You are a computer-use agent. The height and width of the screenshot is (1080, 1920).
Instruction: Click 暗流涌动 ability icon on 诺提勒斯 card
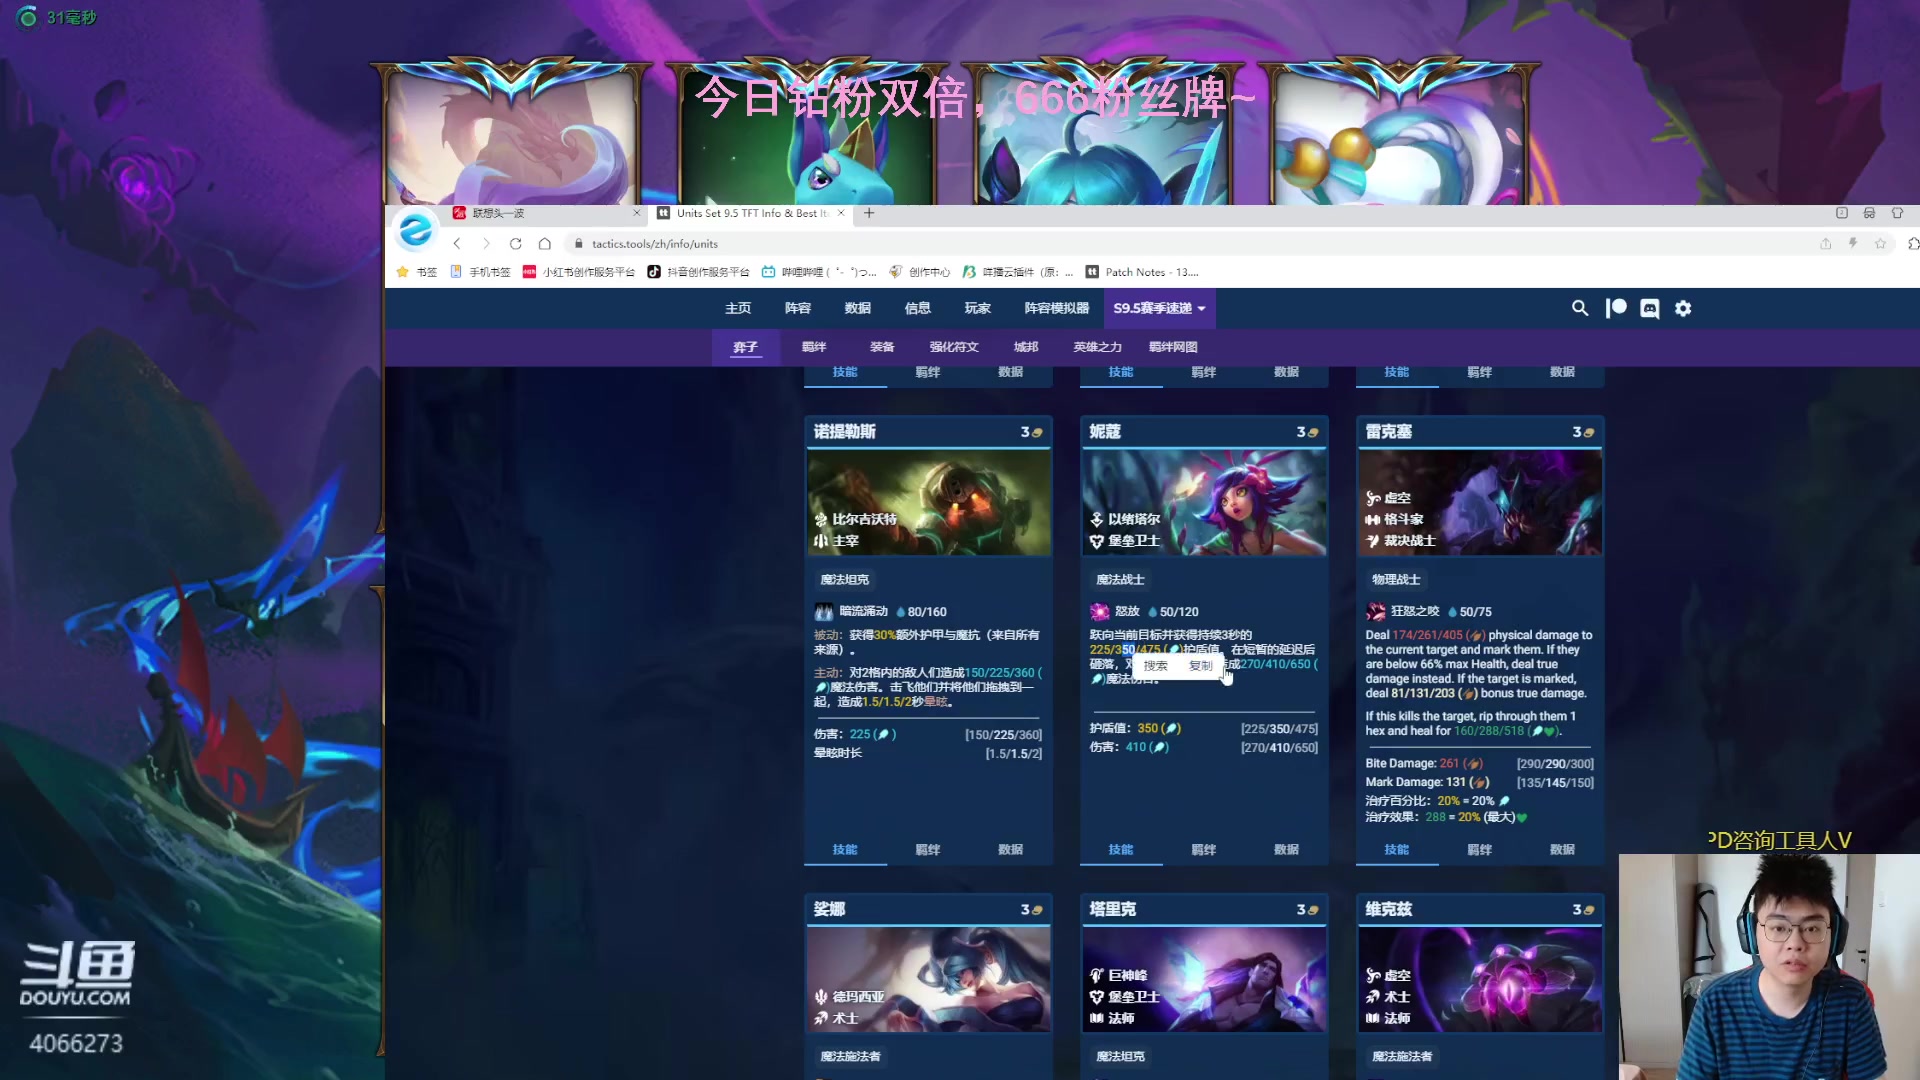[x=824, y=611]
